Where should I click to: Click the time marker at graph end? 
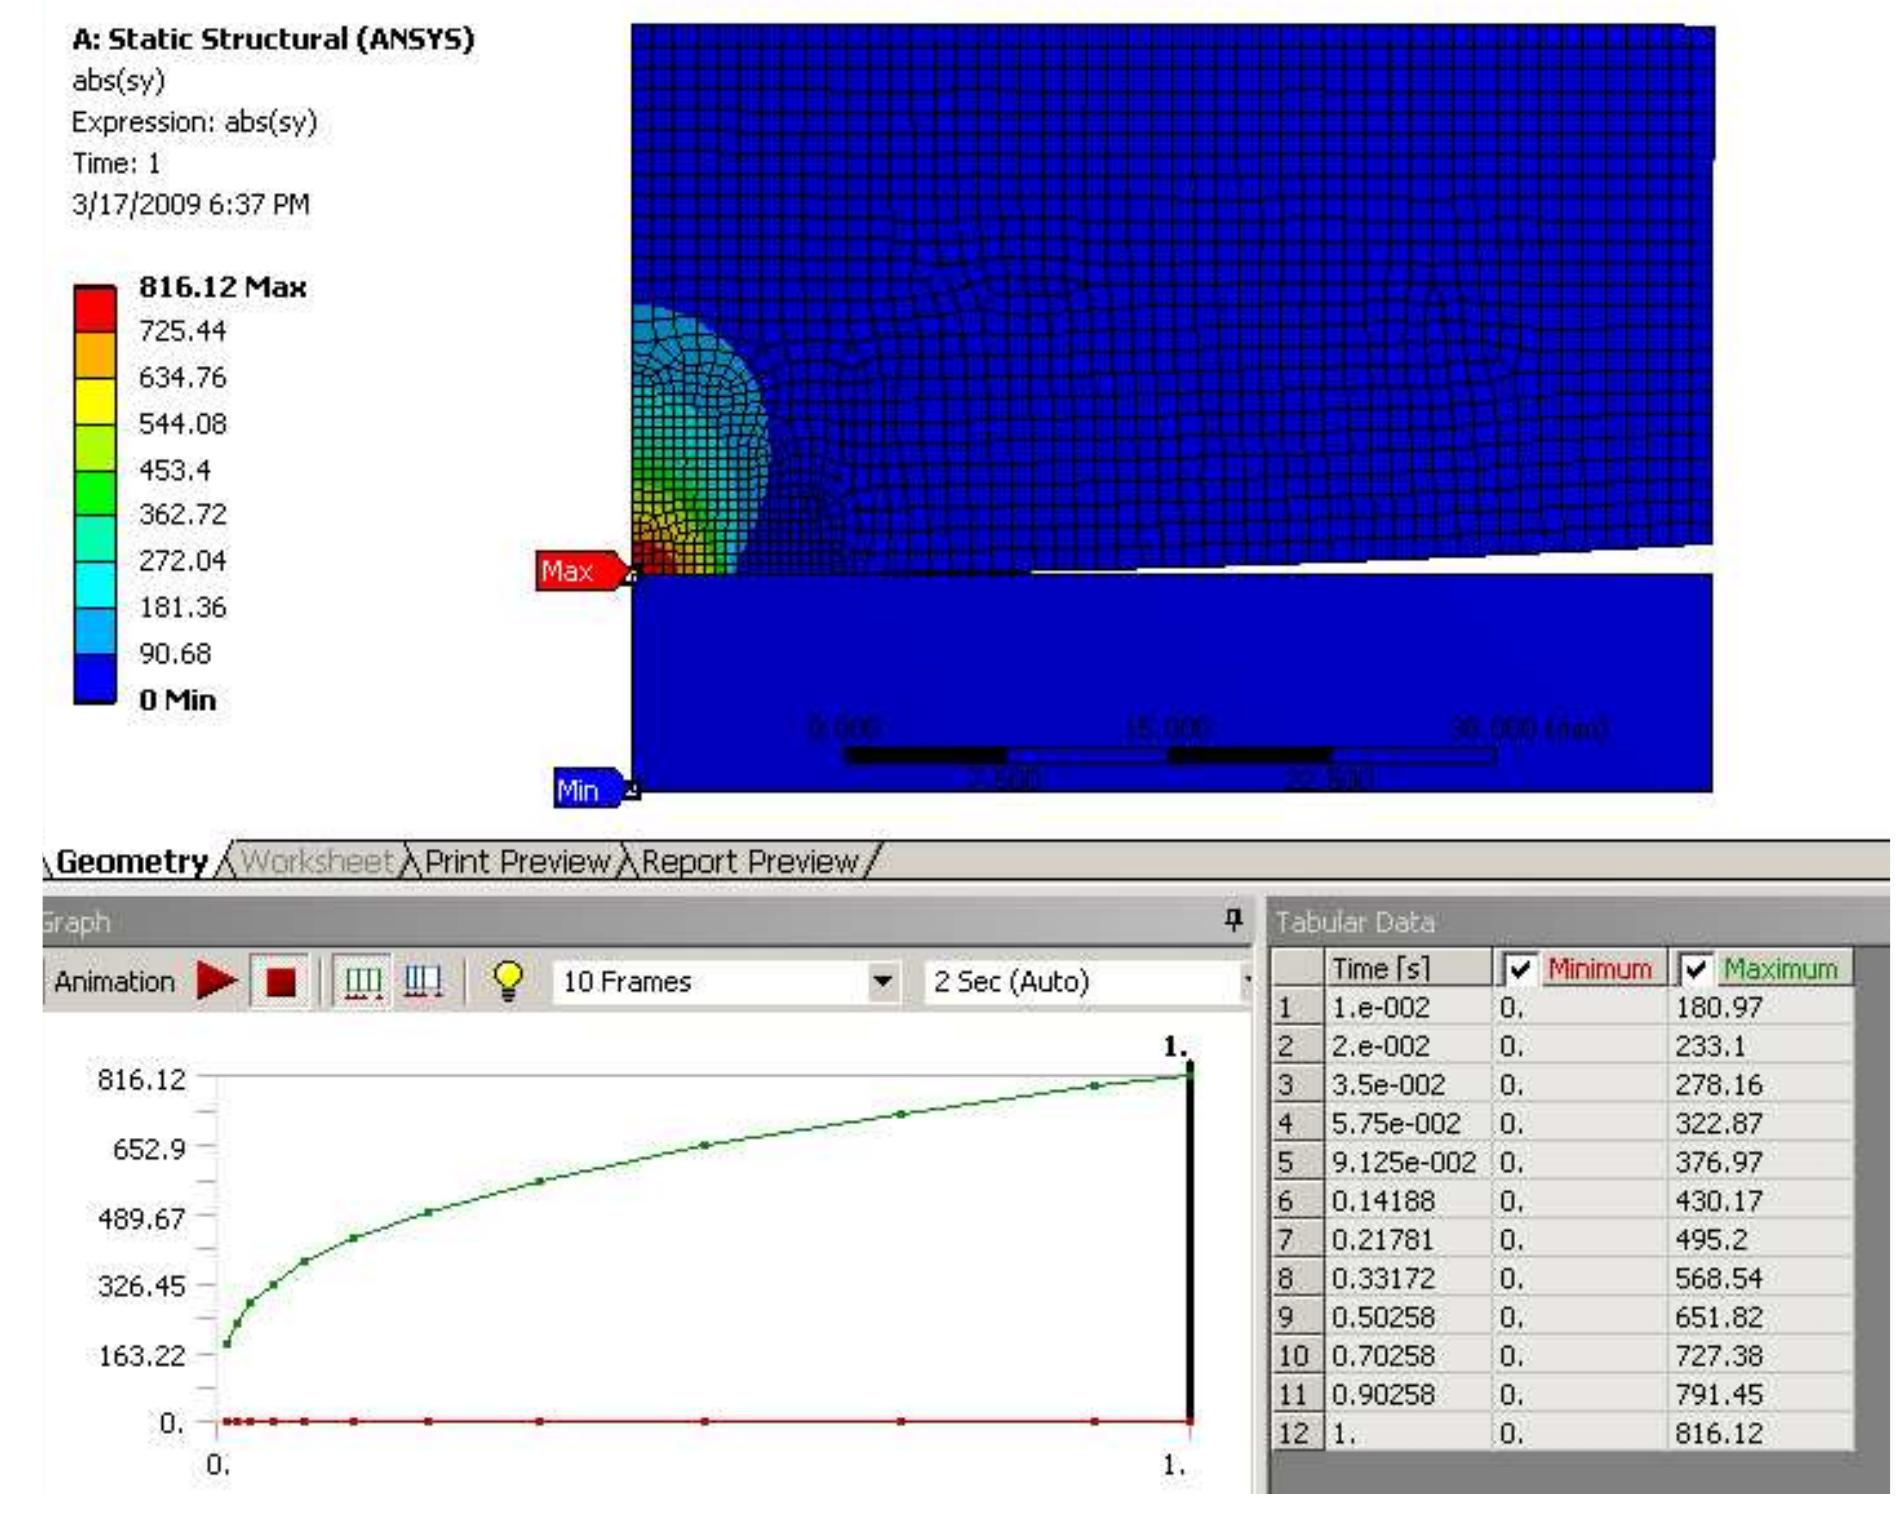(1190, 1240)
